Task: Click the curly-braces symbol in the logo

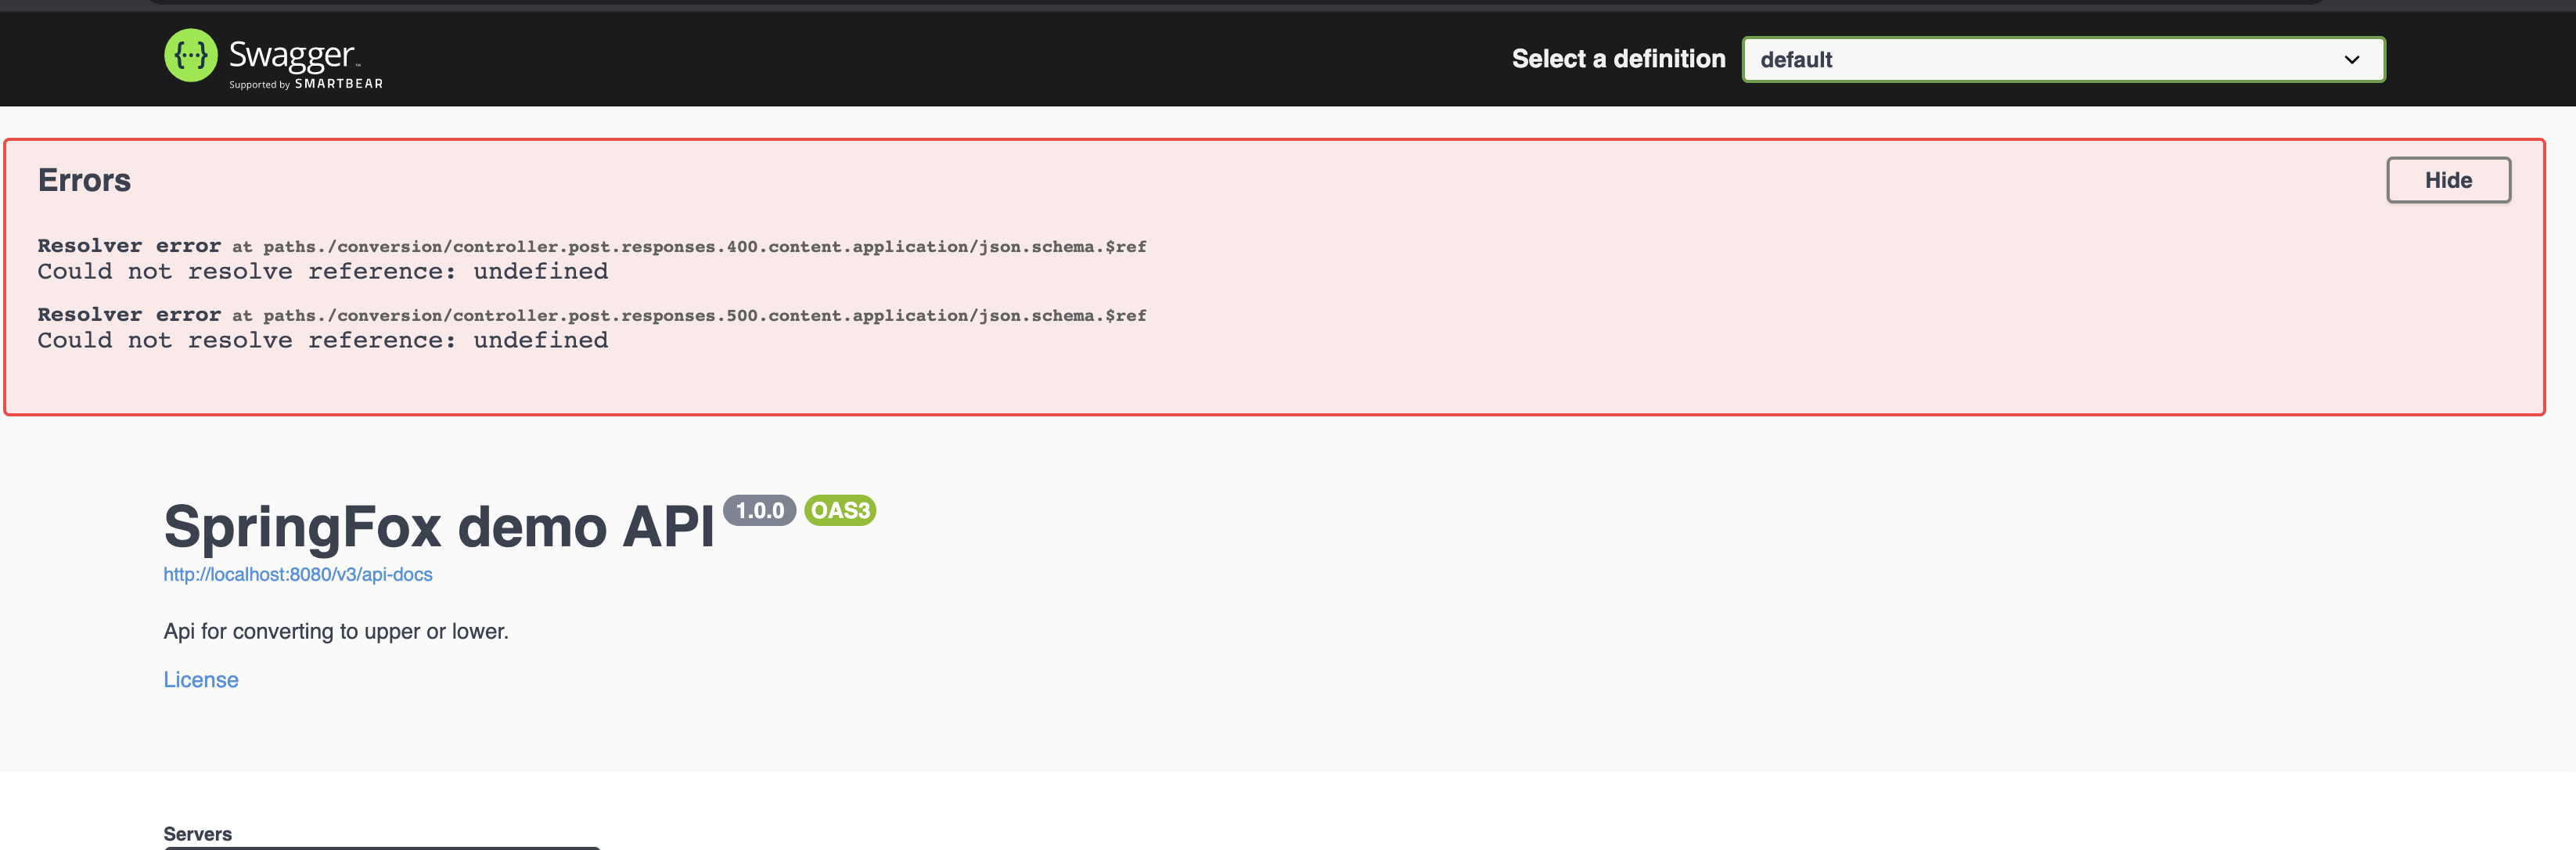Action: [190, 55]
